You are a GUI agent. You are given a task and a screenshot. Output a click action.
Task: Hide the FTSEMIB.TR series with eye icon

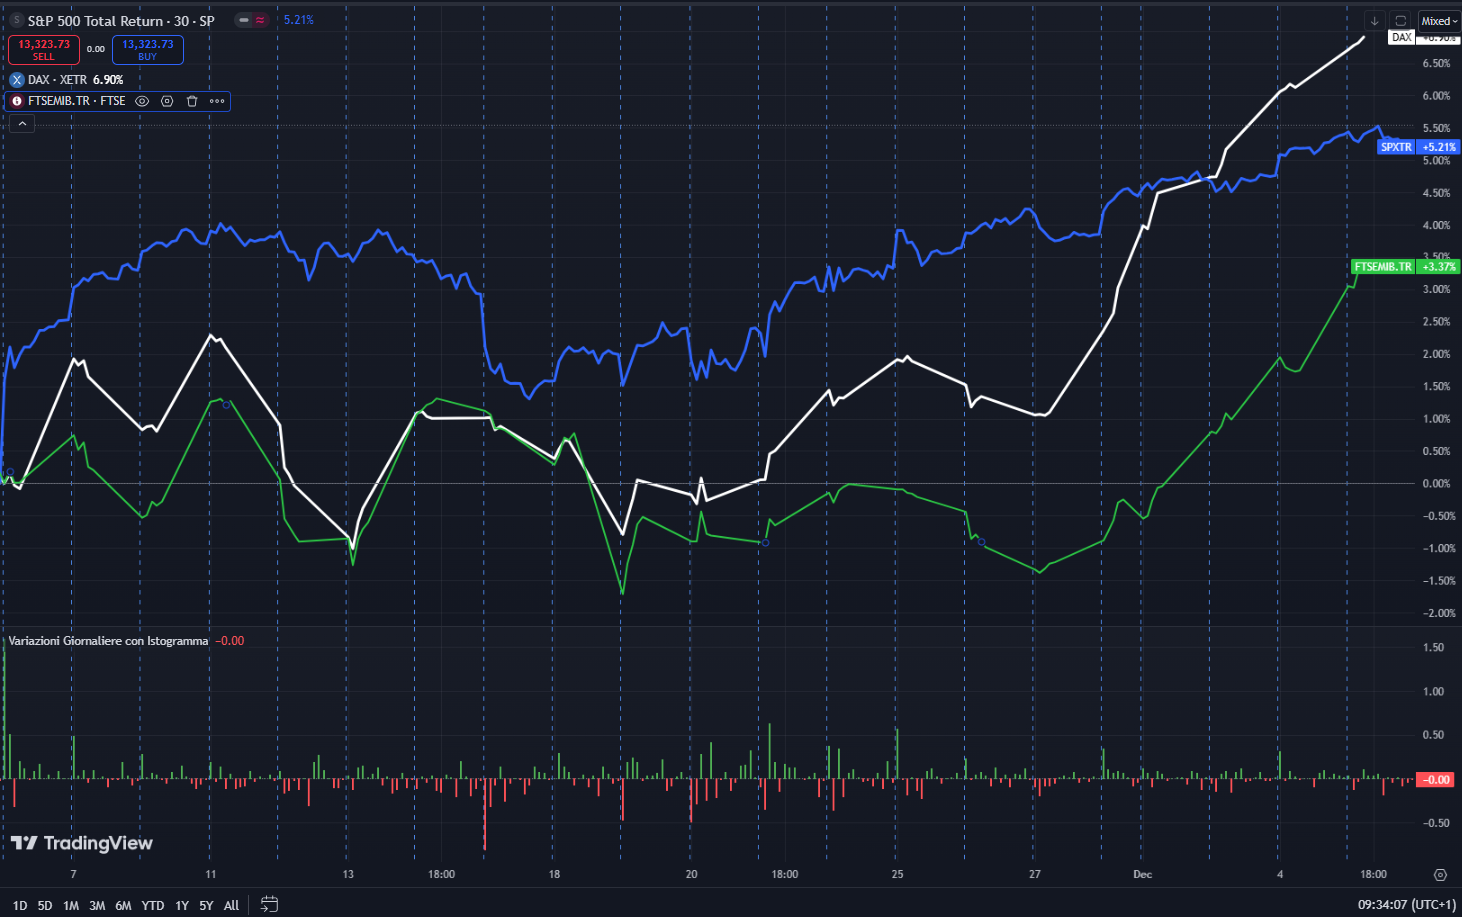click(x=142, y=101)
